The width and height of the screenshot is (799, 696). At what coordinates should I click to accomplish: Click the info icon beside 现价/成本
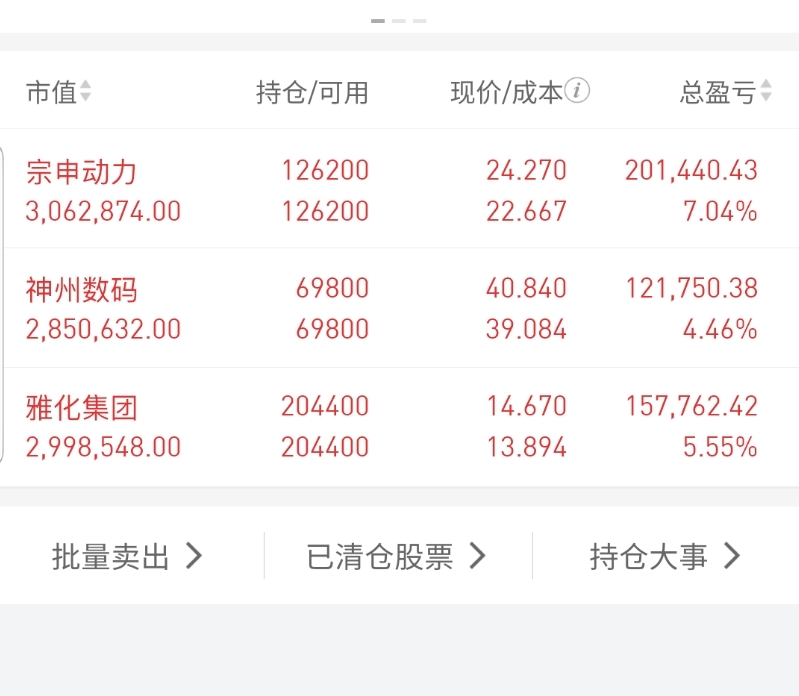577,91
